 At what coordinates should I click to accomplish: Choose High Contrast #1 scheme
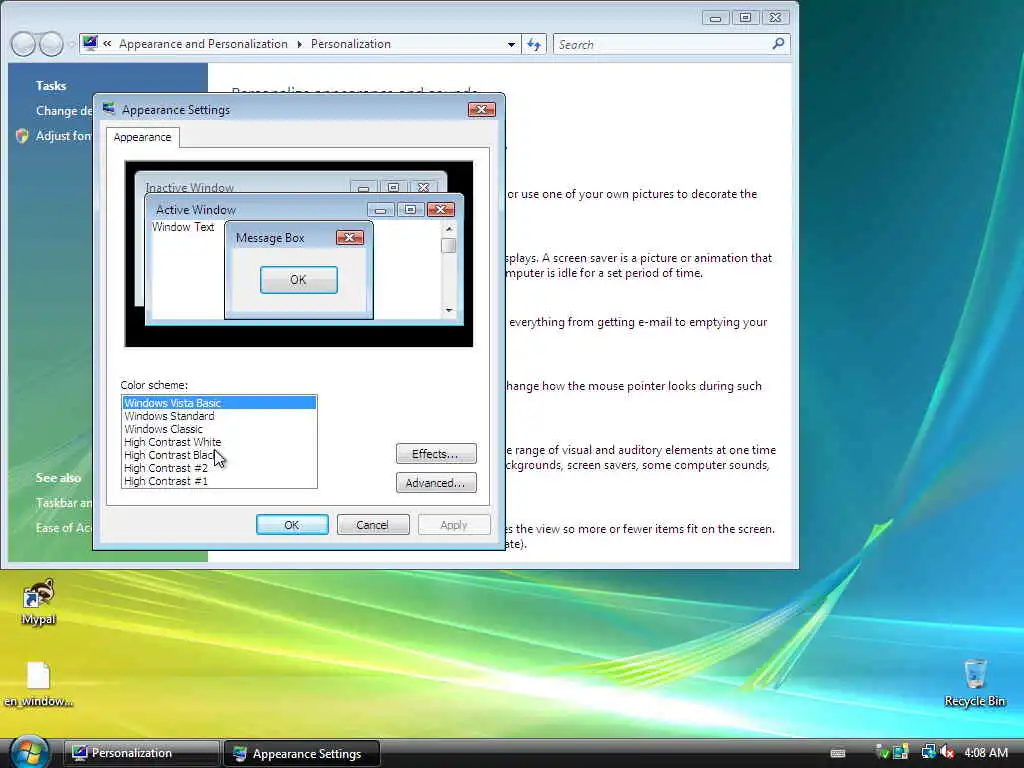click(x=219, y=481)
